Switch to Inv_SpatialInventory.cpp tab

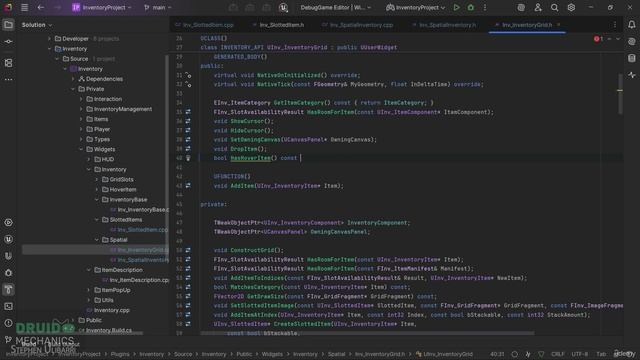(x=358, y=25)
